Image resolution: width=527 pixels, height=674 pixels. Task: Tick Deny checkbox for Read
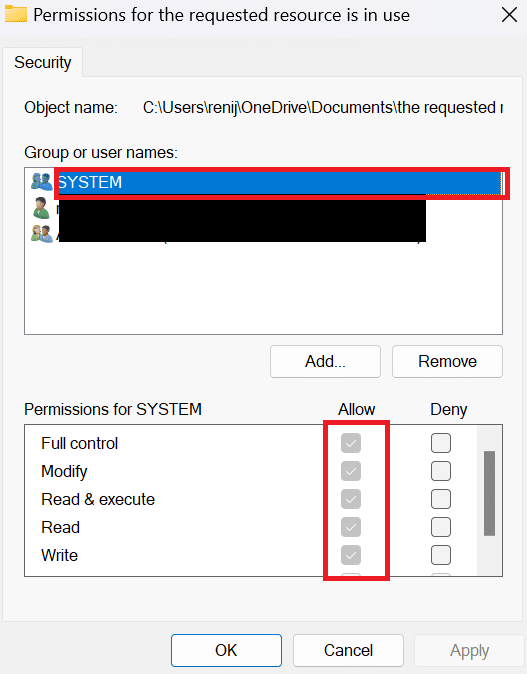click(441, 527)
